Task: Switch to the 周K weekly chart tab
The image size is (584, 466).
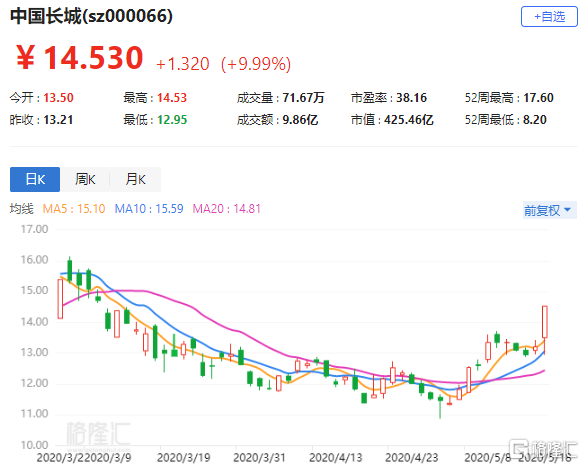Action: [85, 180]
